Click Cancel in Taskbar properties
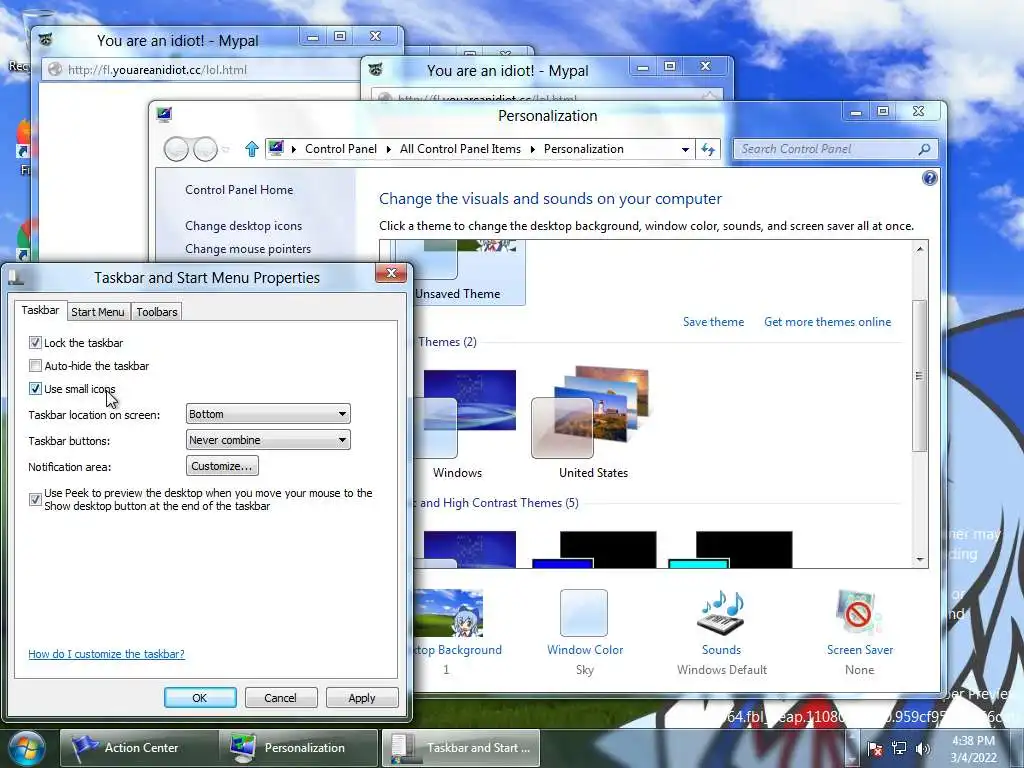 click(281, 697)
